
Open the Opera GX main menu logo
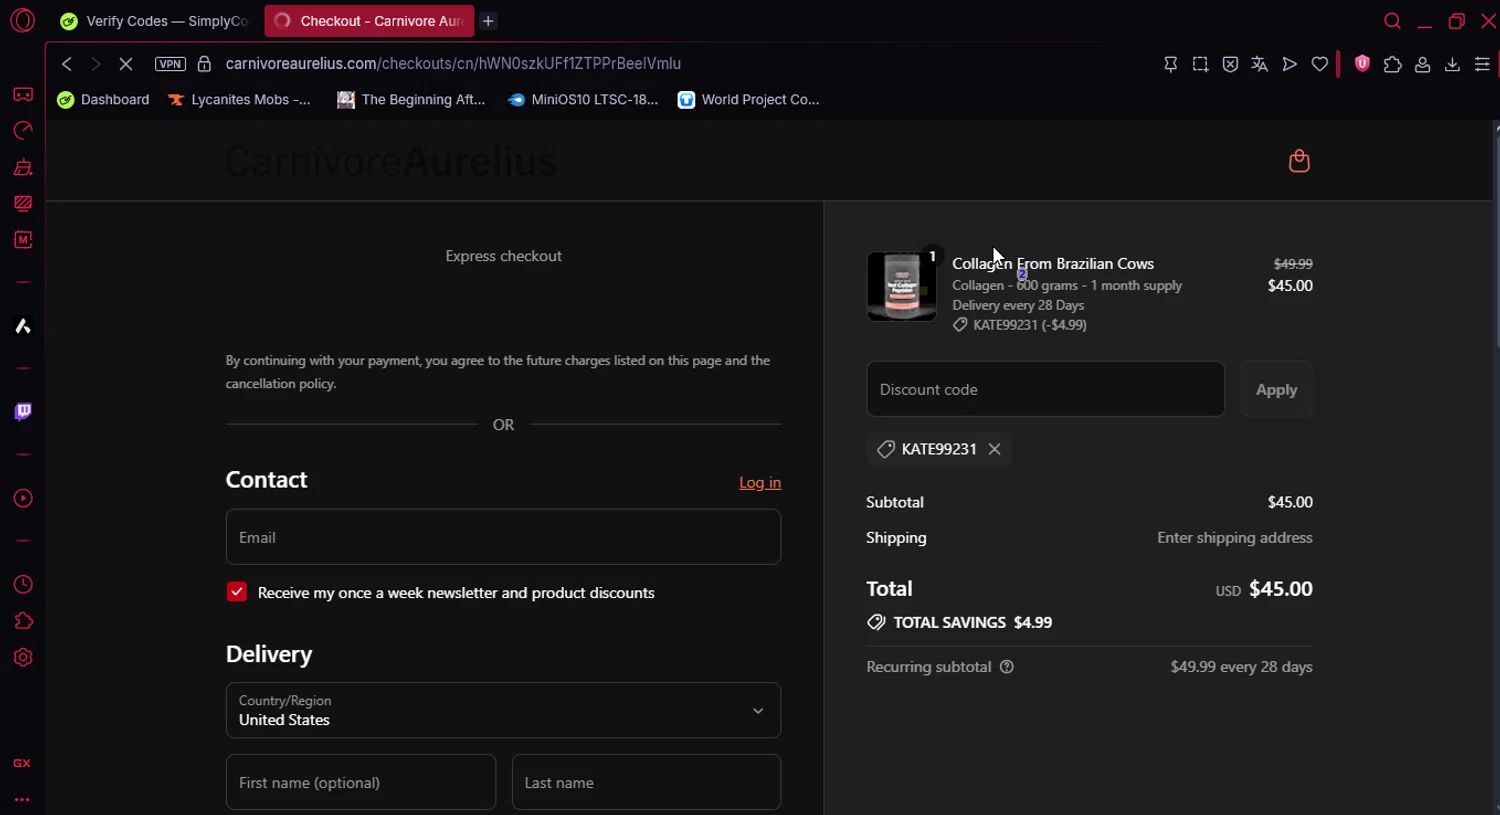coord(22,20)
